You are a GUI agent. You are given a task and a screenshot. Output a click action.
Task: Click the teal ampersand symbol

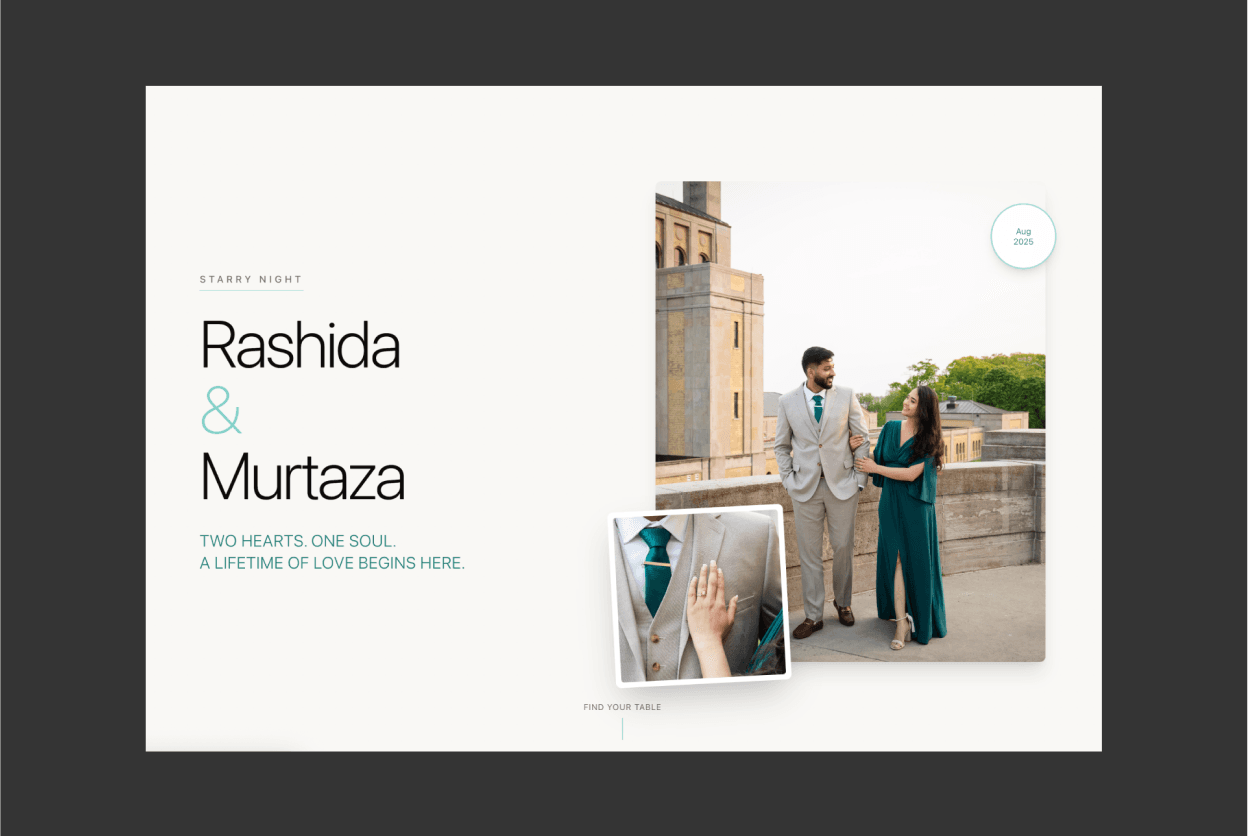pyautogui.click(x=221, y=410)
